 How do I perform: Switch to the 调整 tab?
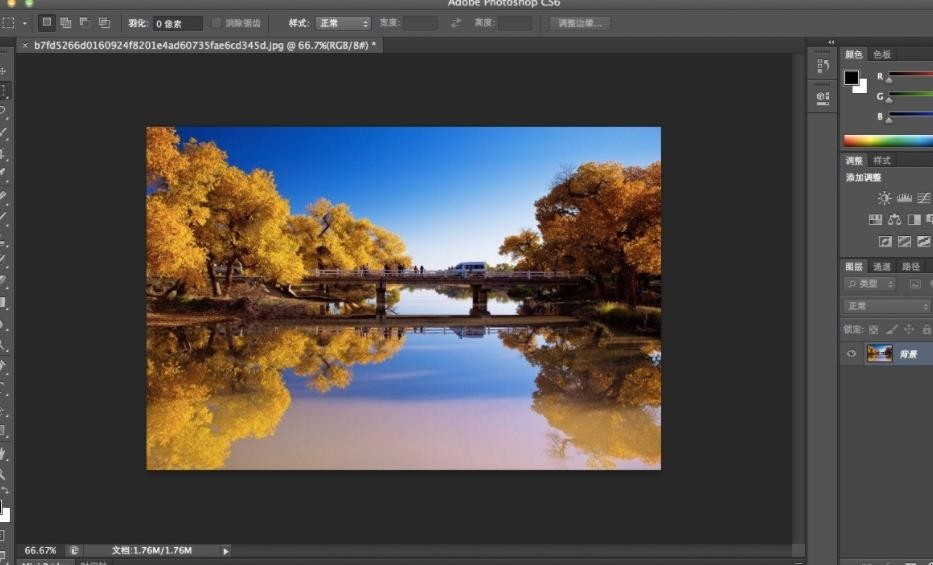click(x=854, y=161)
